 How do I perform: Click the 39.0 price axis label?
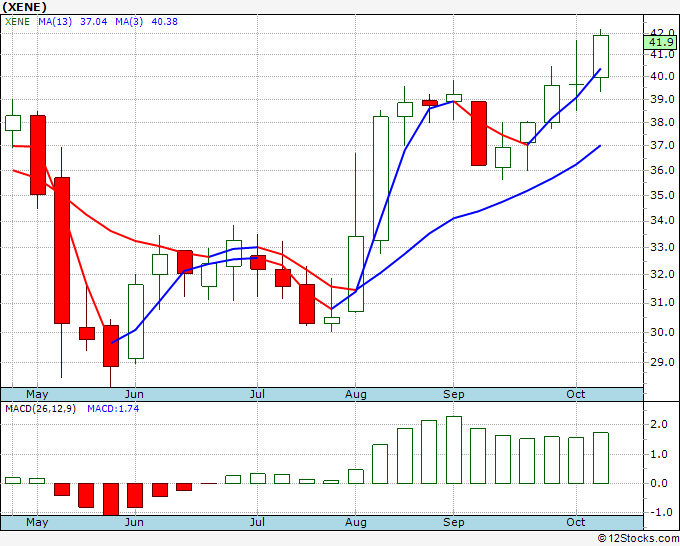tap(663, 99)
